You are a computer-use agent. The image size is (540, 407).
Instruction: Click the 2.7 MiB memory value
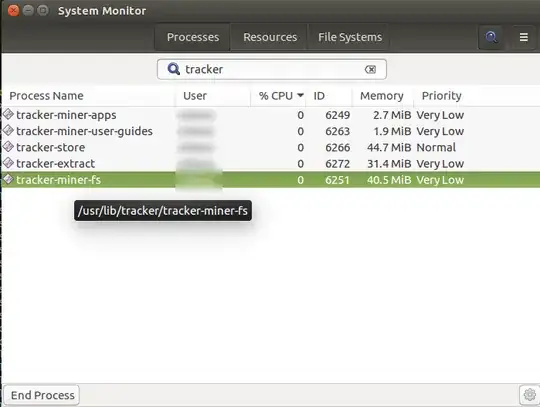(392, 115)
